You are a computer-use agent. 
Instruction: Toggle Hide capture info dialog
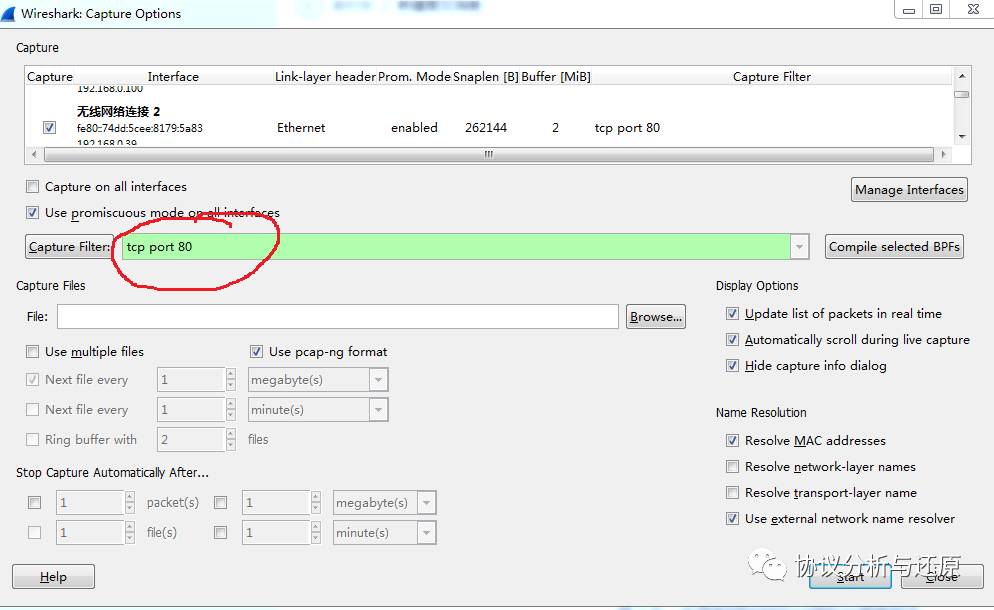pyautogui.click(x=732, y=365)
